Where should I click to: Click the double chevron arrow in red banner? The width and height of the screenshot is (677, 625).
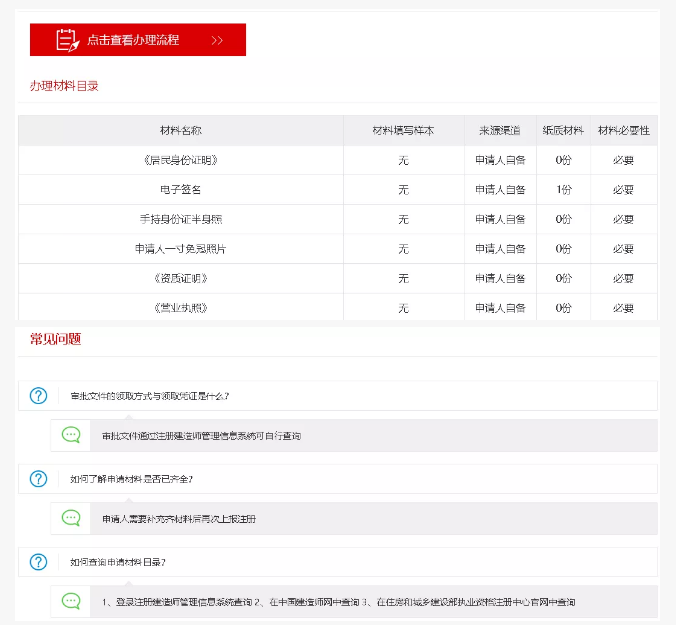tap(217, 41)
